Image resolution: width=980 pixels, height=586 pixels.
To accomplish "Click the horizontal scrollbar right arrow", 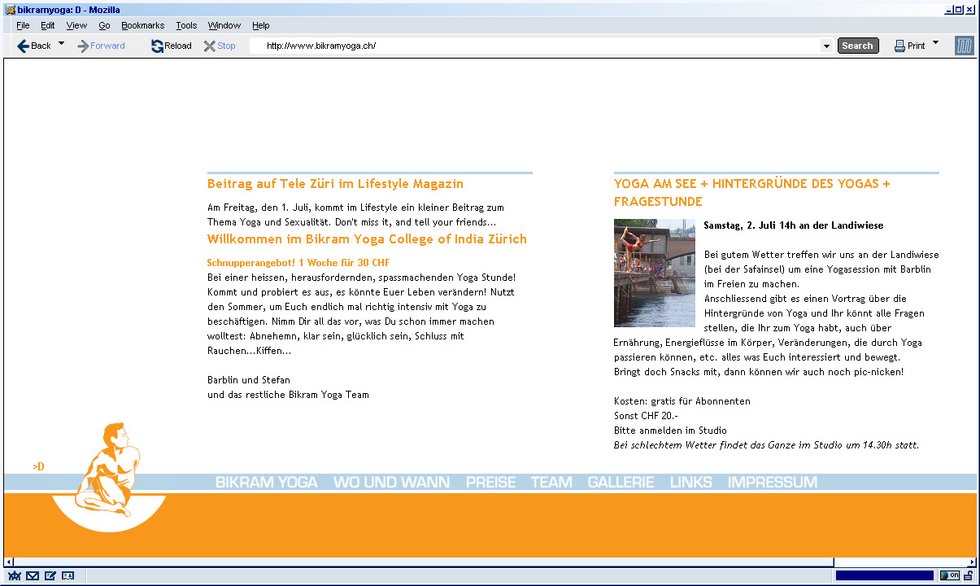I will [x=972, y=562].
